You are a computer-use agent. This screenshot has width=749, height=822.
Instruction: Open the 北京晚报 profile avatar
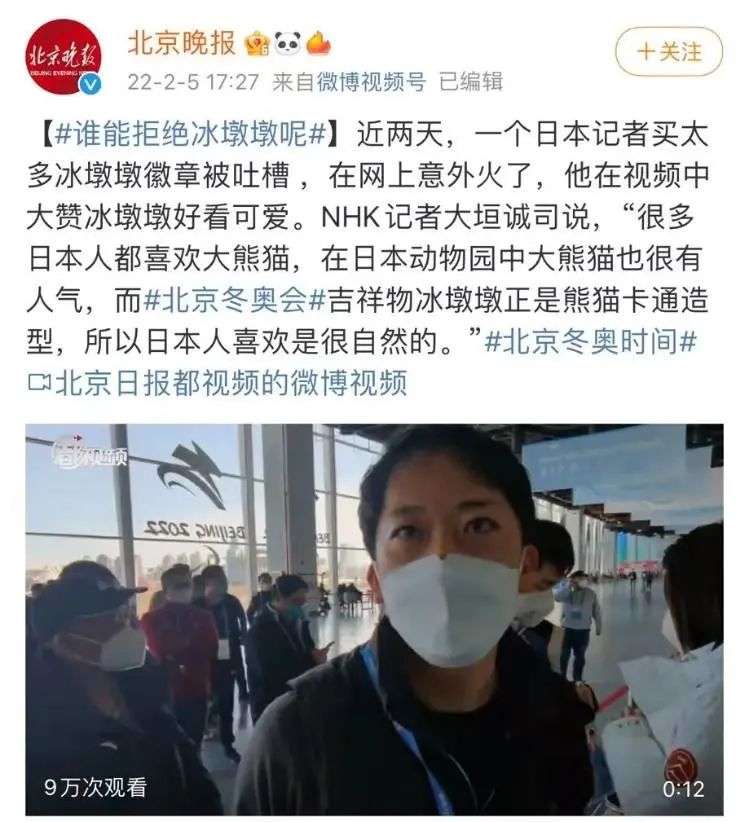pos(64,57)
